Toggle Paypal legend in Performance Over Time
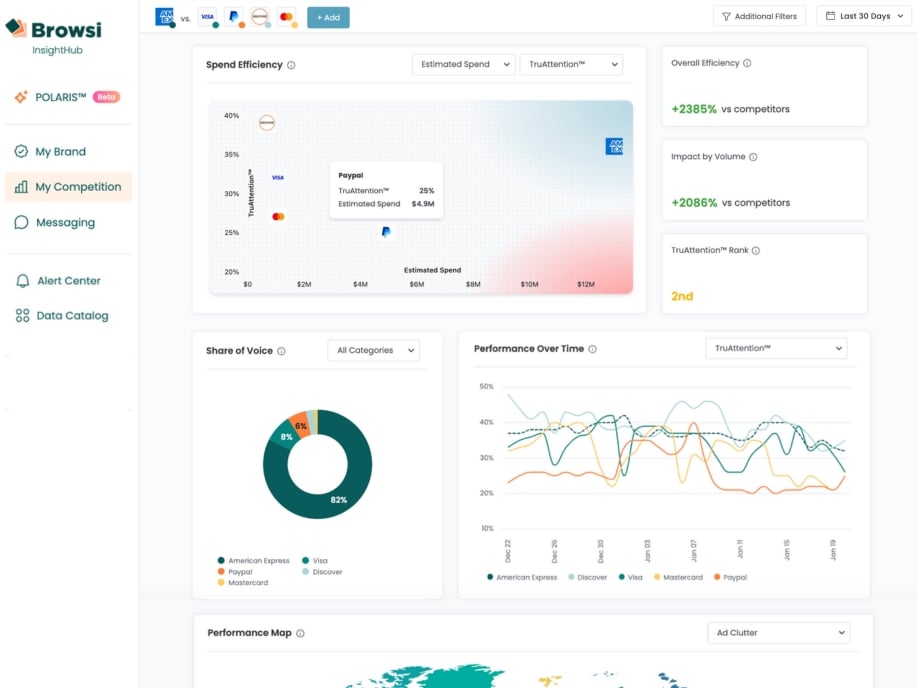Screen dimensions: 917x688 (730, 577)
